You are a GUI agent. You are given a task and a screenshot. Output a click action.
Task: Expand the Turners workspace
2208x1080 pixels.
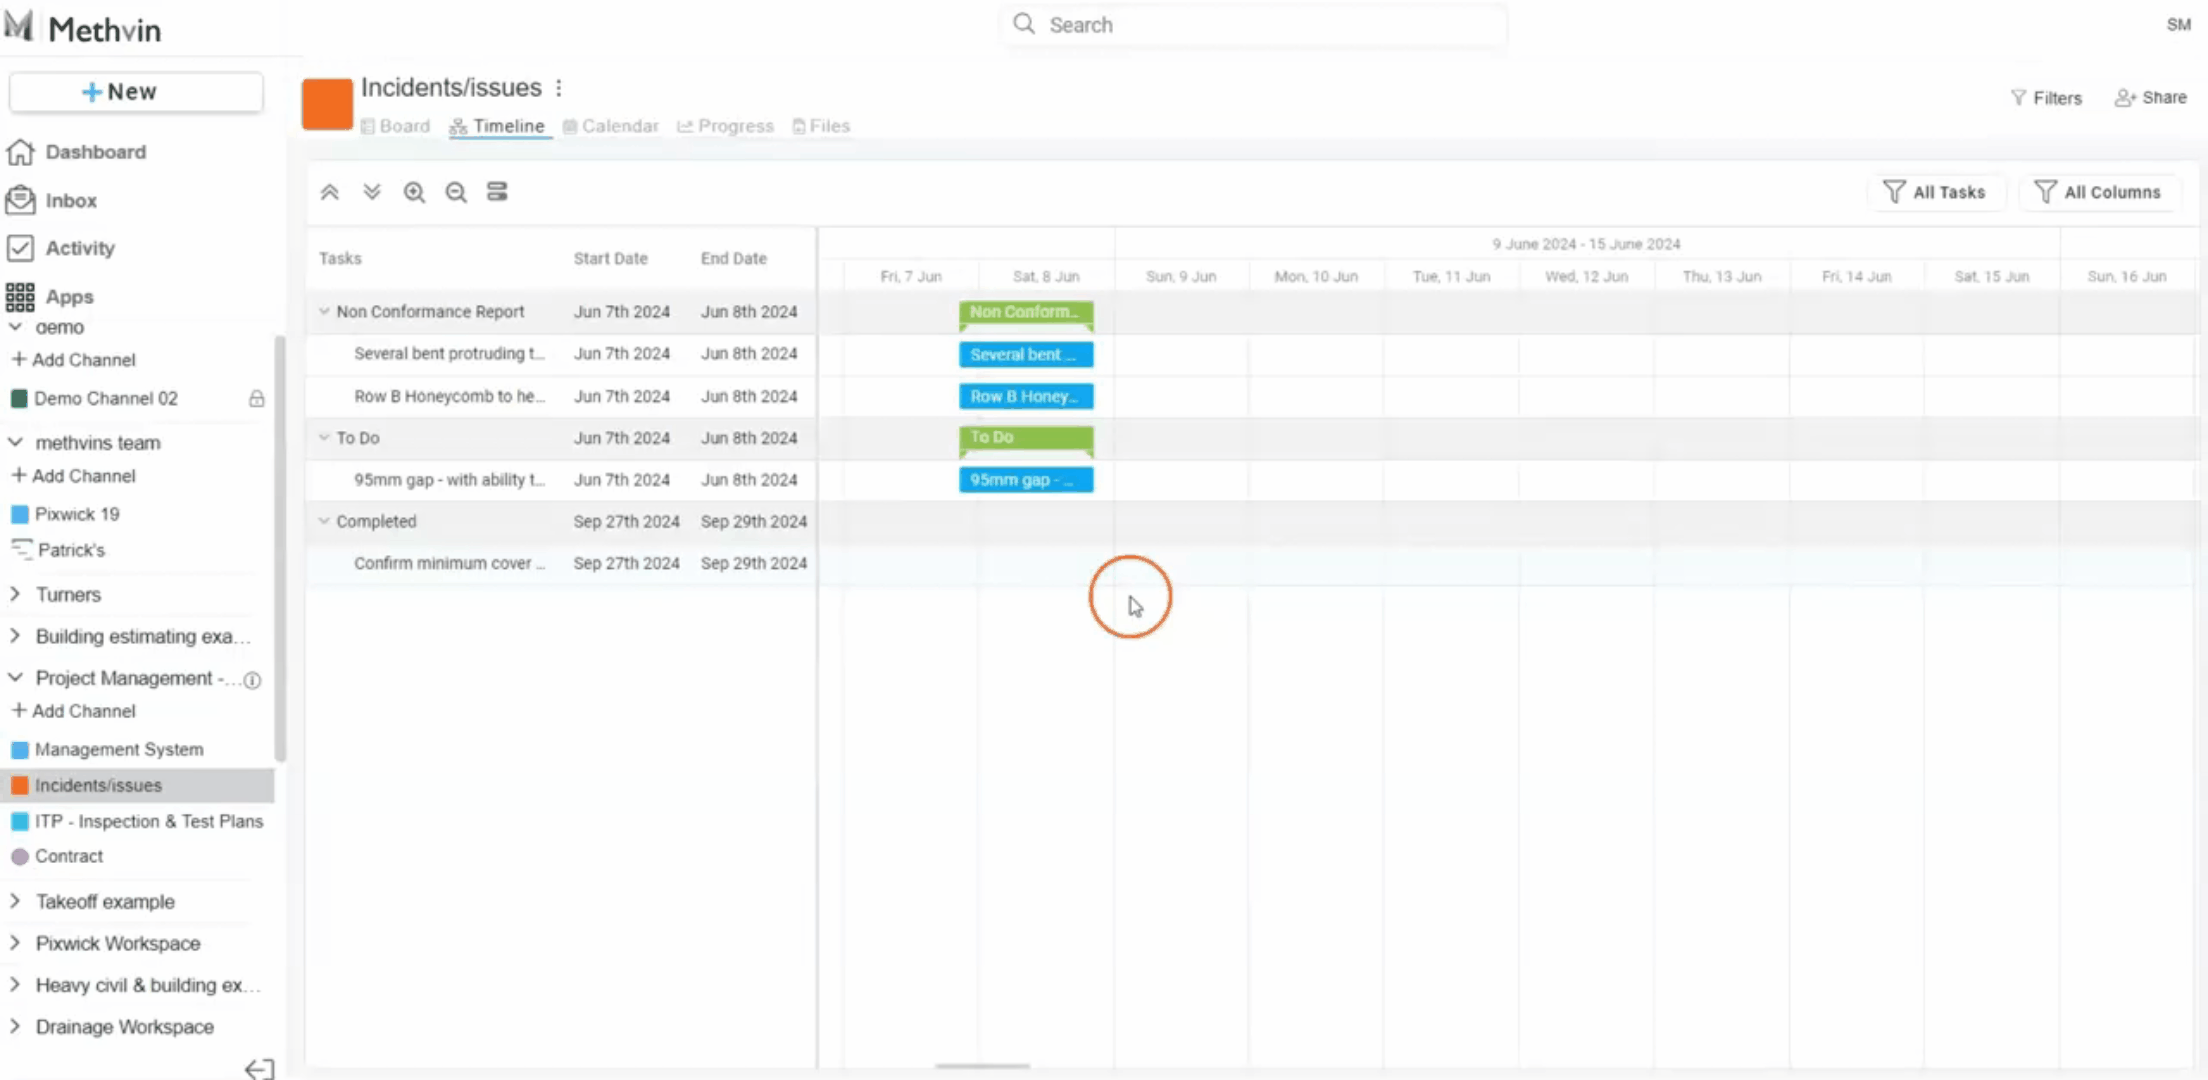pyautogui.click(x=15, y=594)
